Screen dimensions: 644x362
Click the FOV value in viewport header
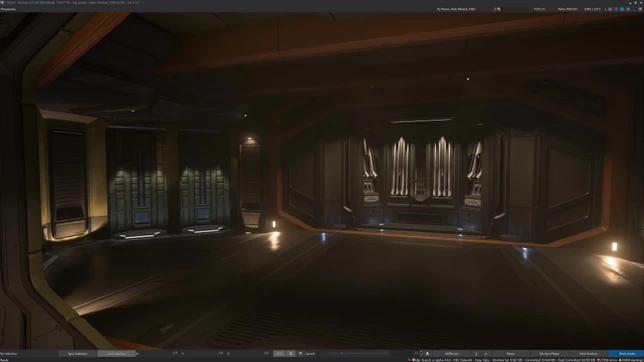coord(539,9)
